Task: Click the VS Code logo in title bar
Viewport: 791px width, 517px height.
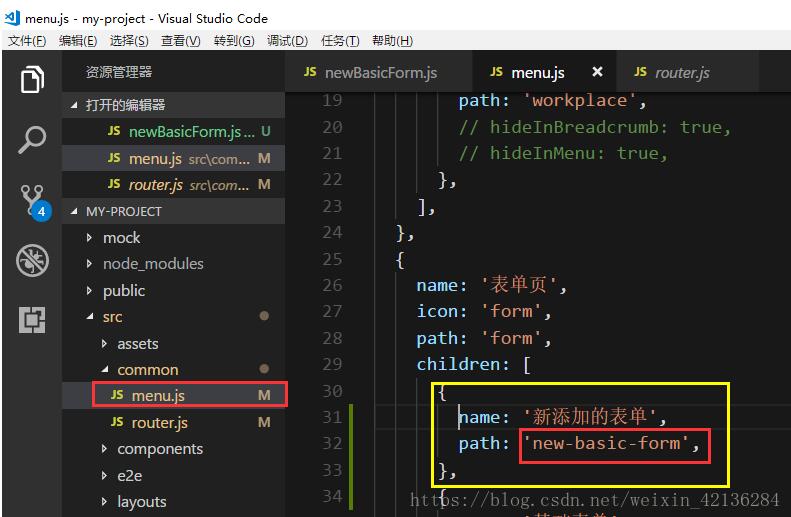Action: pyautogui.click(x=12, y=18)
